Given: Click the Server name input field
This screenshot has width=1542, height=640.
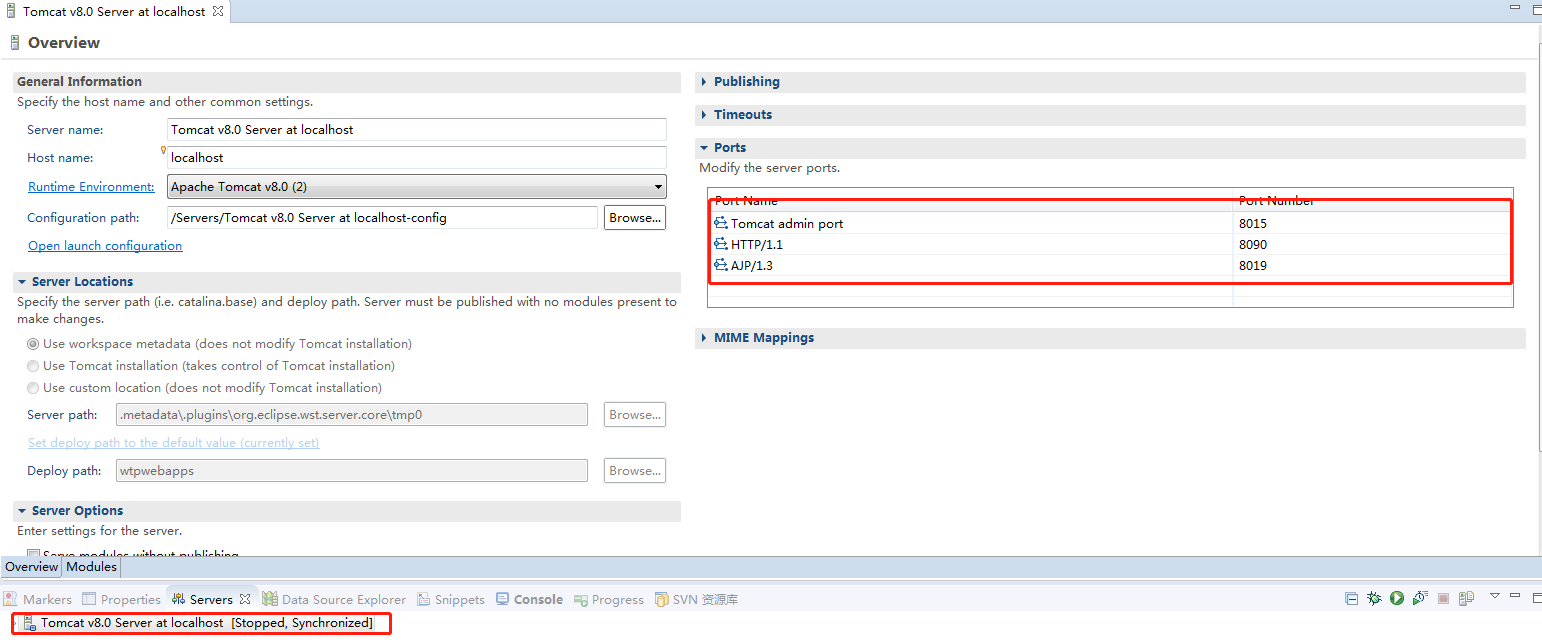Looking at the screenshot, I should (417, 130).
